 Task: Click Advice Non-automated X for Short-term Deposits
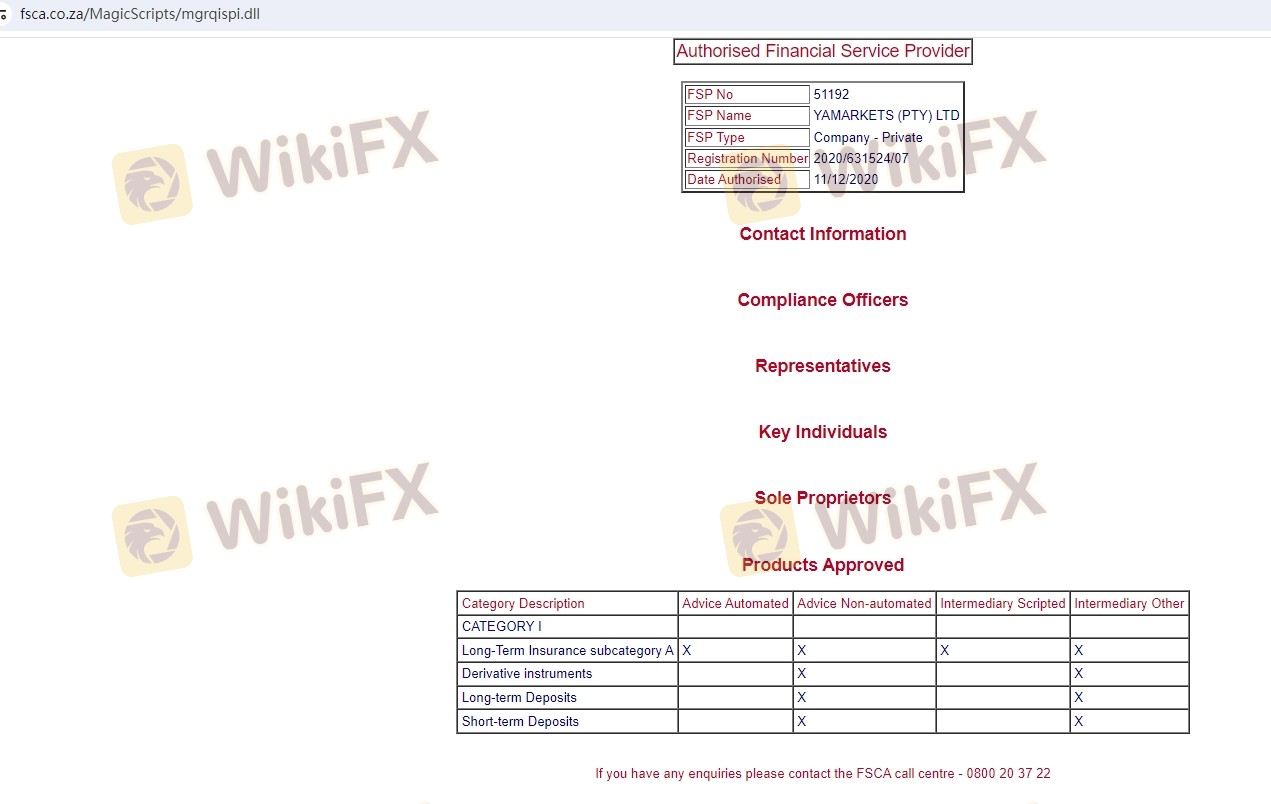point(802,721)
